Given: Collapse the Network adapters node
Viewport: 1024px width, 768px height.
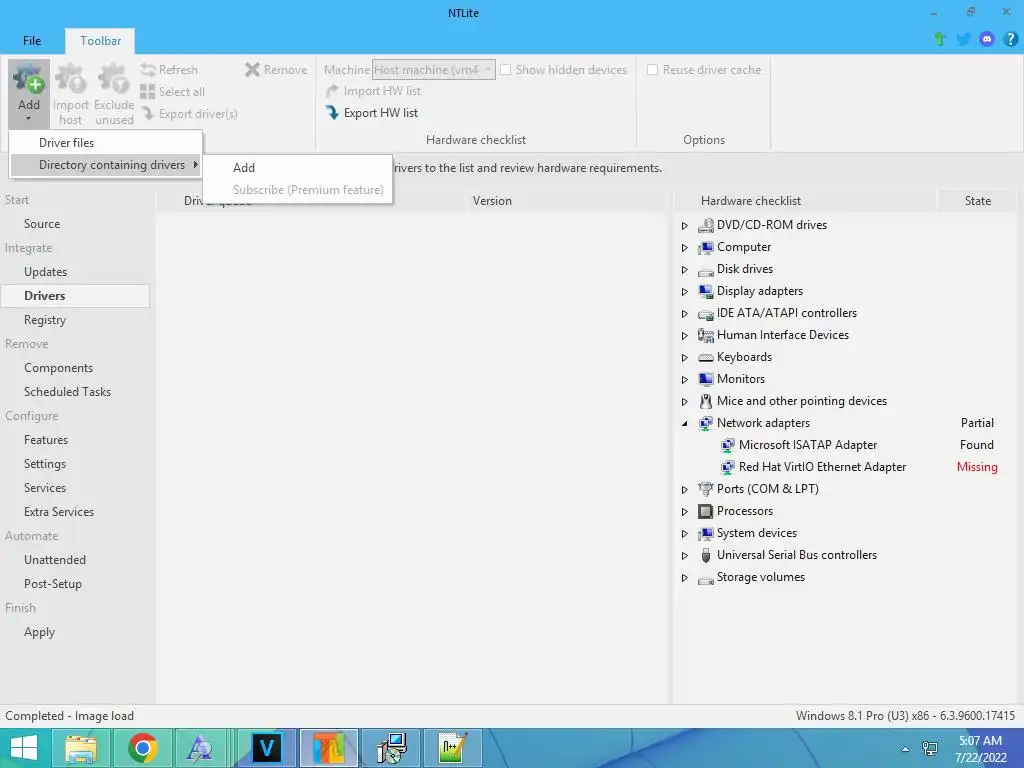Looking at the screenshot, I should tap(684, 423).
